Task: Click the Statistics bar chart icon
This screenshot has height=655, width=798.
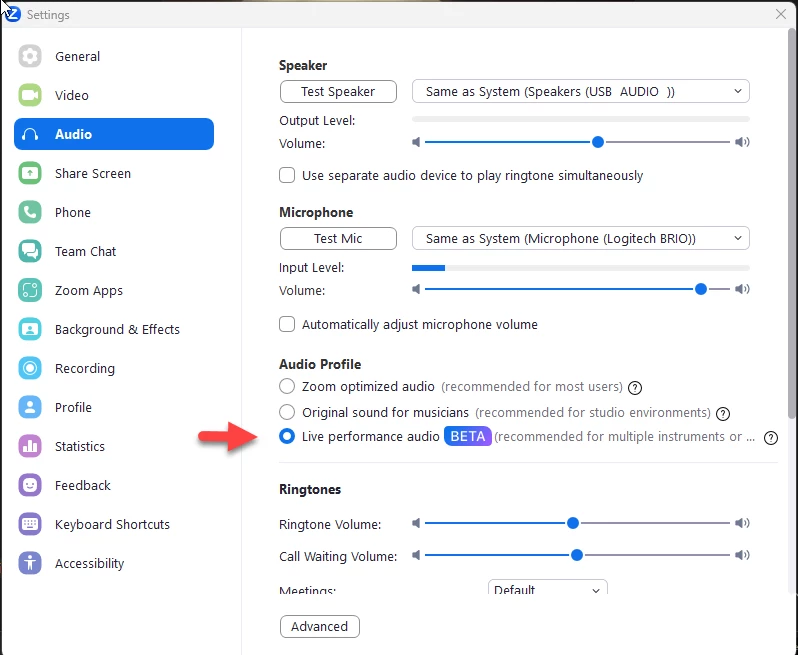Action: [30, 446]
